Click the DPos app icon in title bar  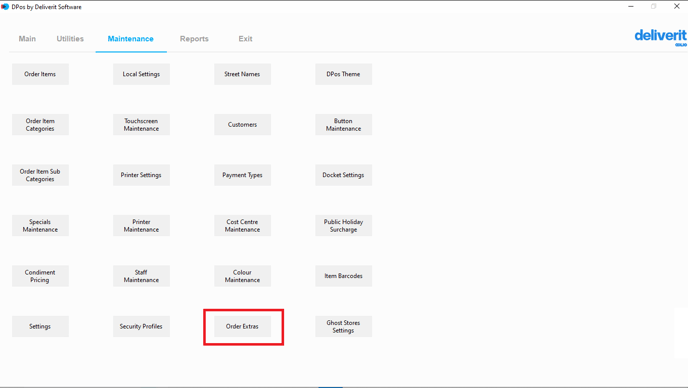click(5, 7)
